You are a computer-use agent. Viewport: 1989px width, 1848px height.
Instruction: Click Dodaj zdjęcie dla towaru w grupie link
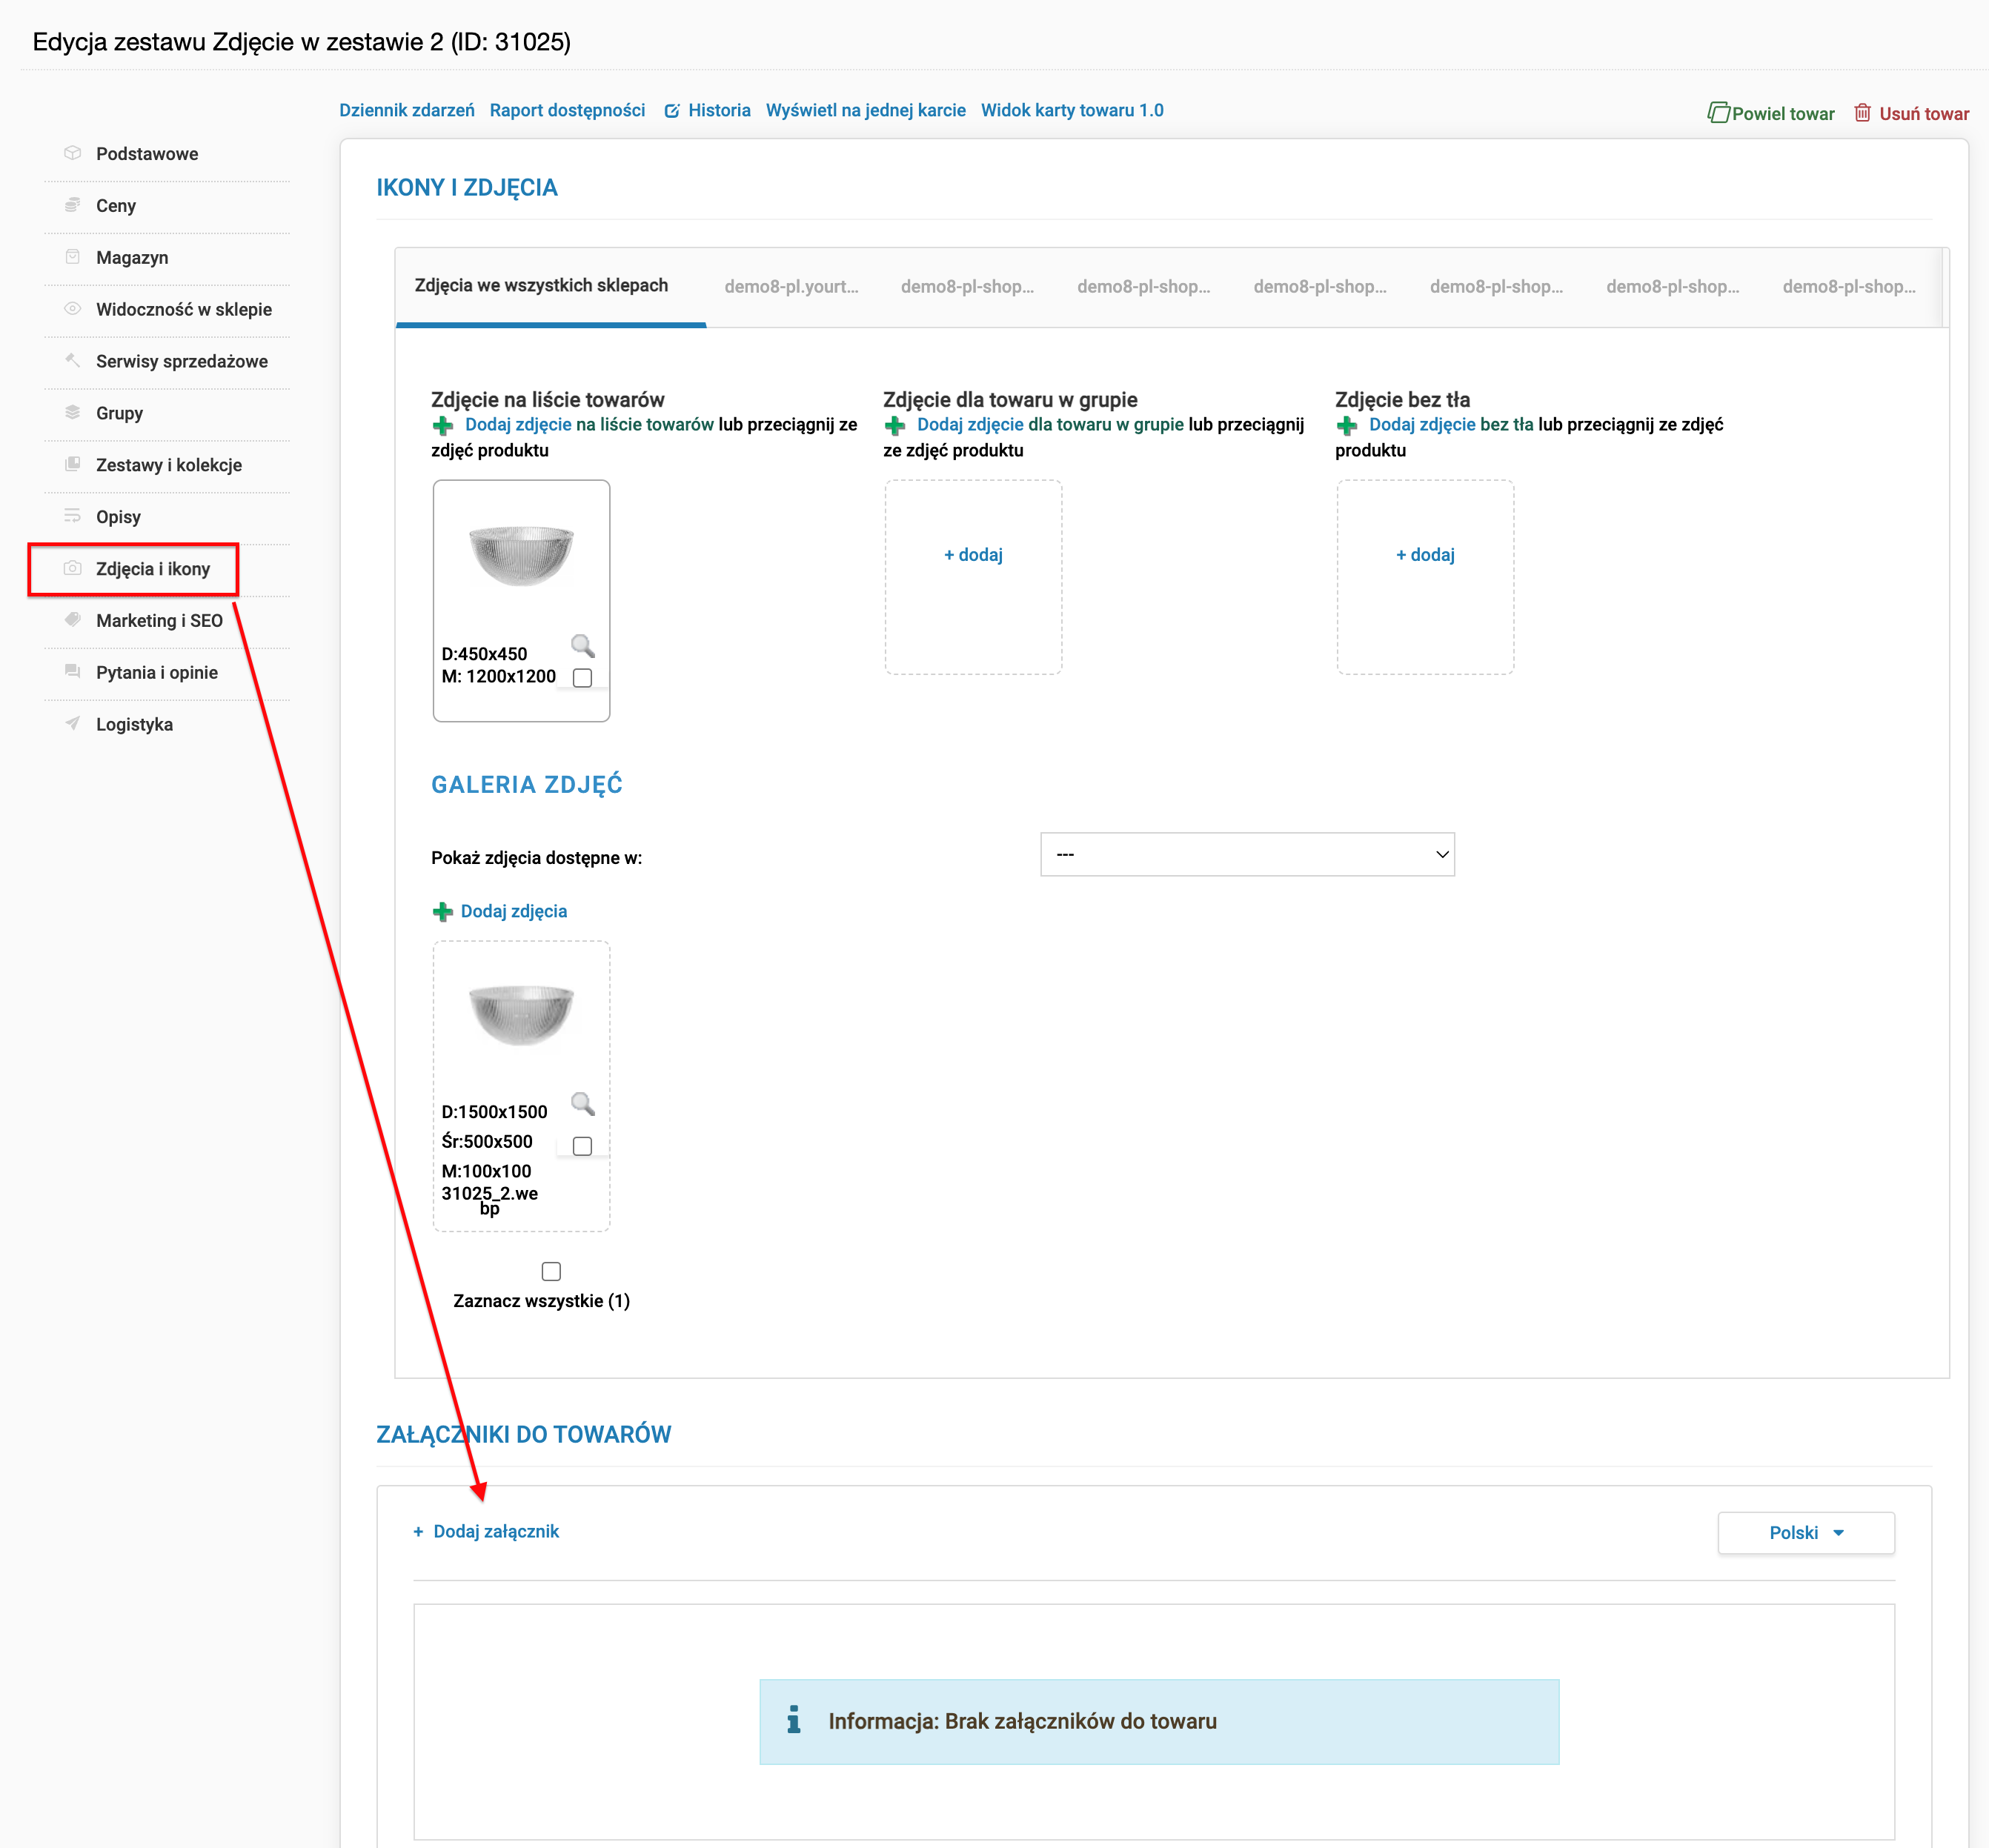(x=1050, y=425)
